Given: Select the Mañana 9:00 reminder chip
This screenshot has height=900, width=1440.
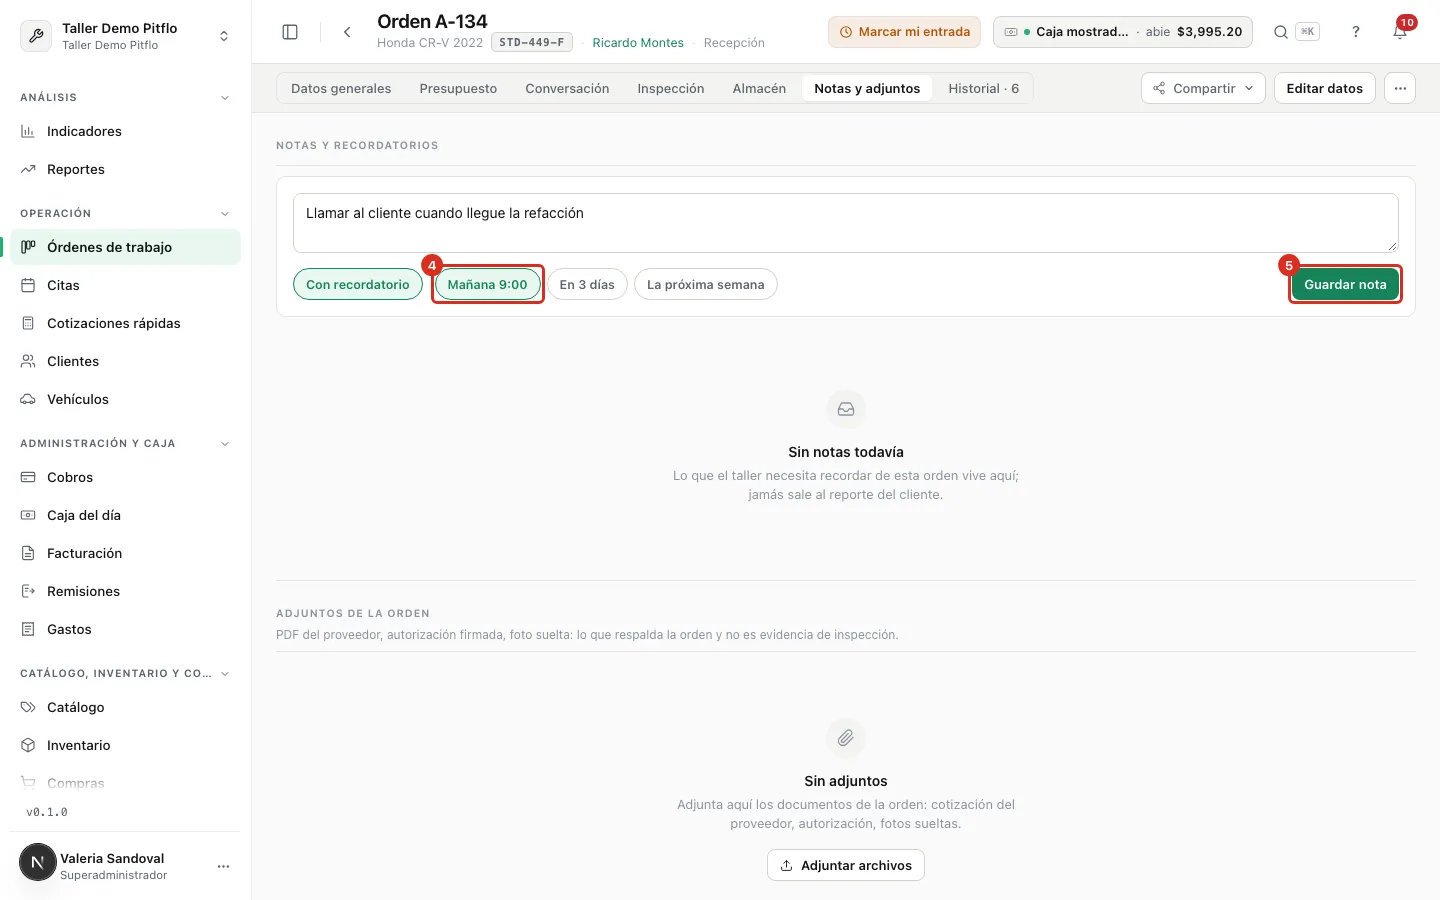Looking at the screenshot, I should tap(487, 284).
